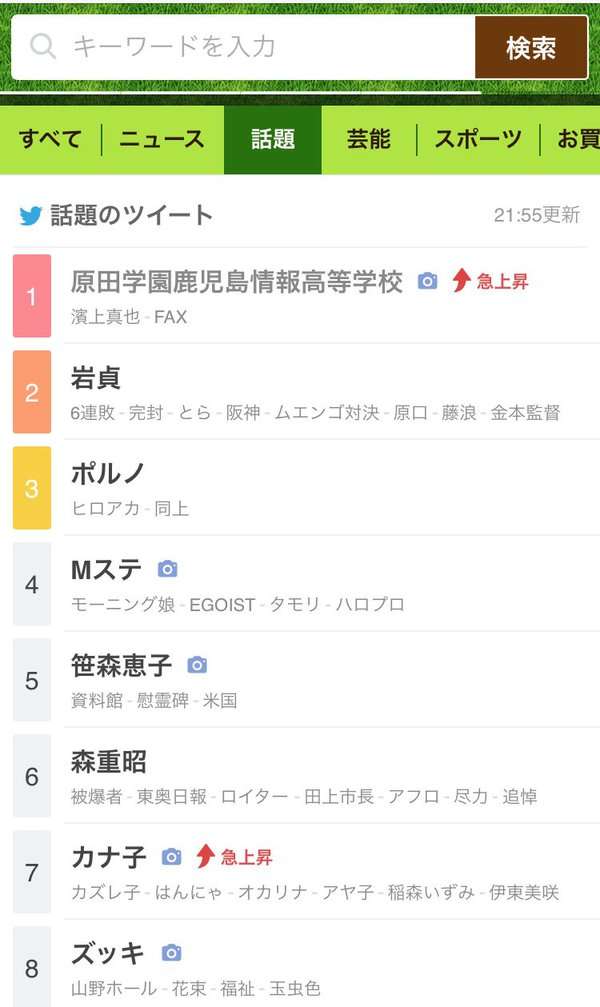600x1007 pixels.
Task: Click camera icon next to 原田学園鹿児島情報高等学校
Action: coord(427,281)
